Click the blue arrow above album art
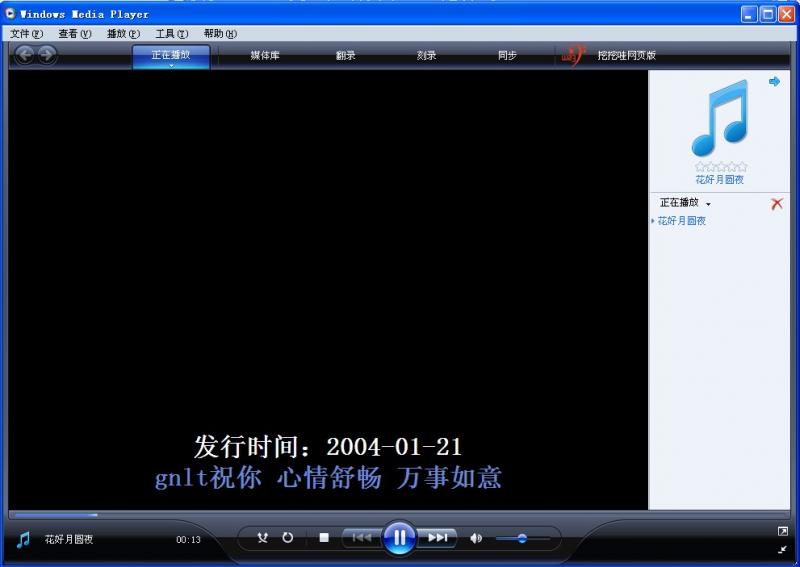The height and width of the screenshot is (567, 800). coord(774,82)
